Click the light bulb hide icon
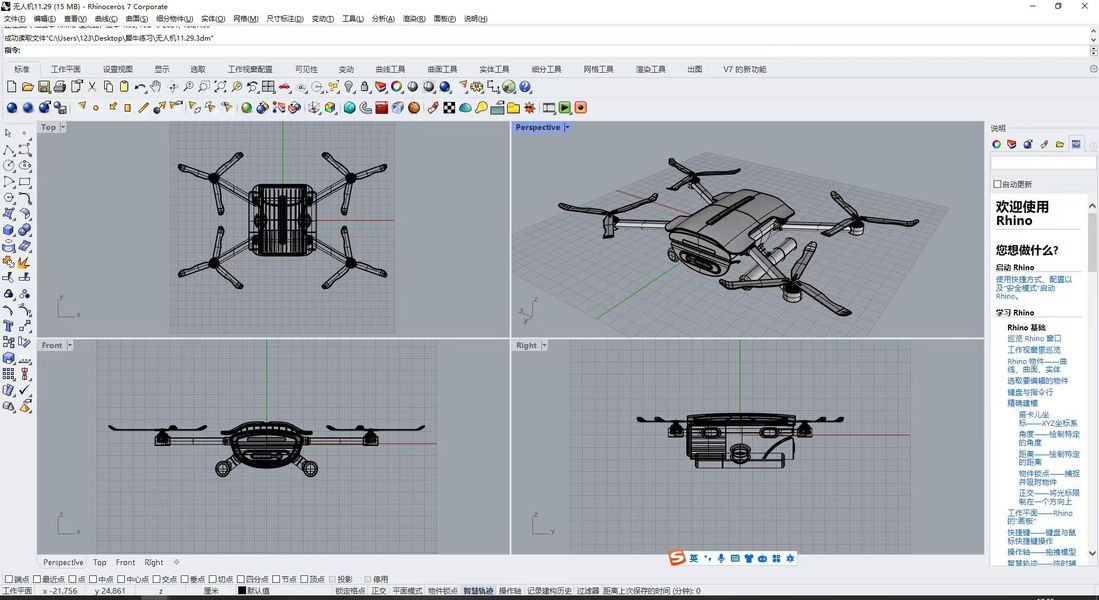This screenshot has height=600, width=1099. [348, 86]
